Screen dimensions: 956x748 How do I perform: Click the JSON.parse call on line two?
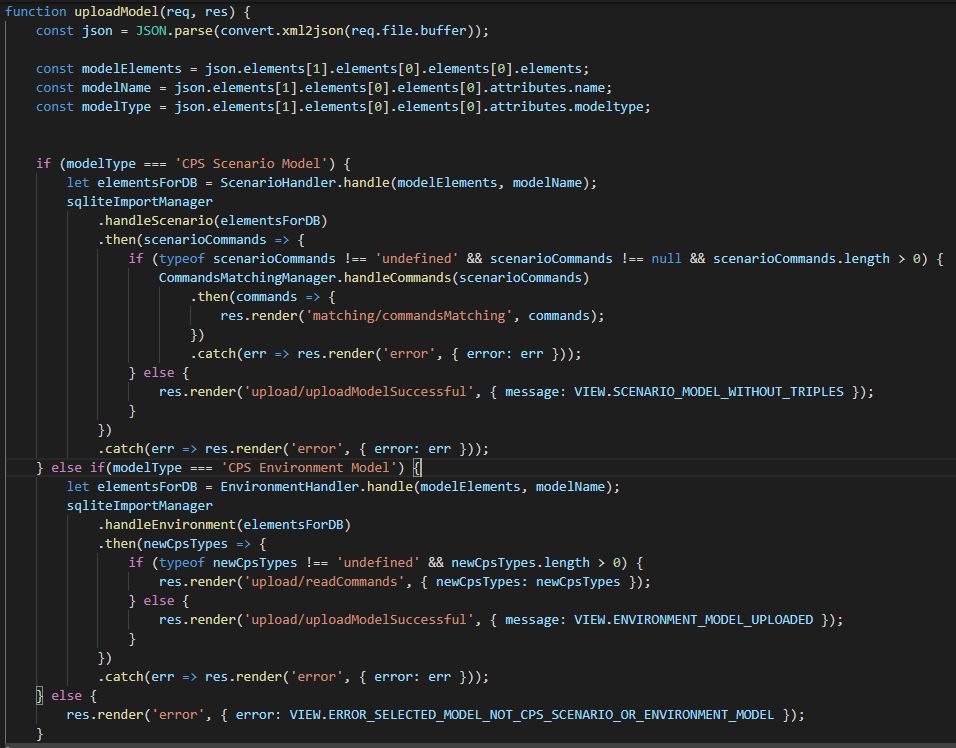click(x=174, y=30)
